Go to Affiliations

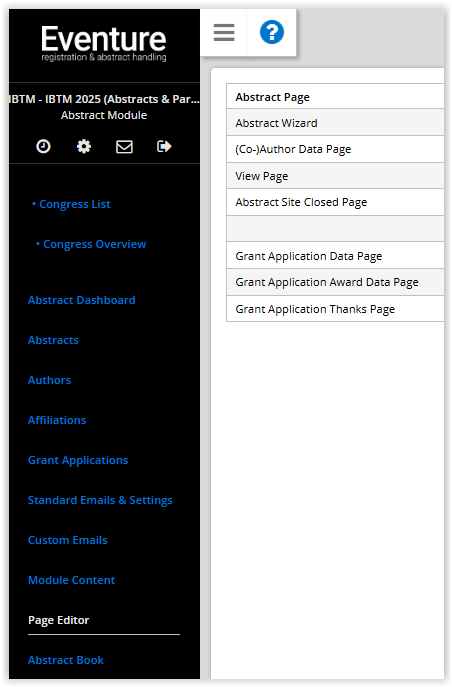coord(57,420)
